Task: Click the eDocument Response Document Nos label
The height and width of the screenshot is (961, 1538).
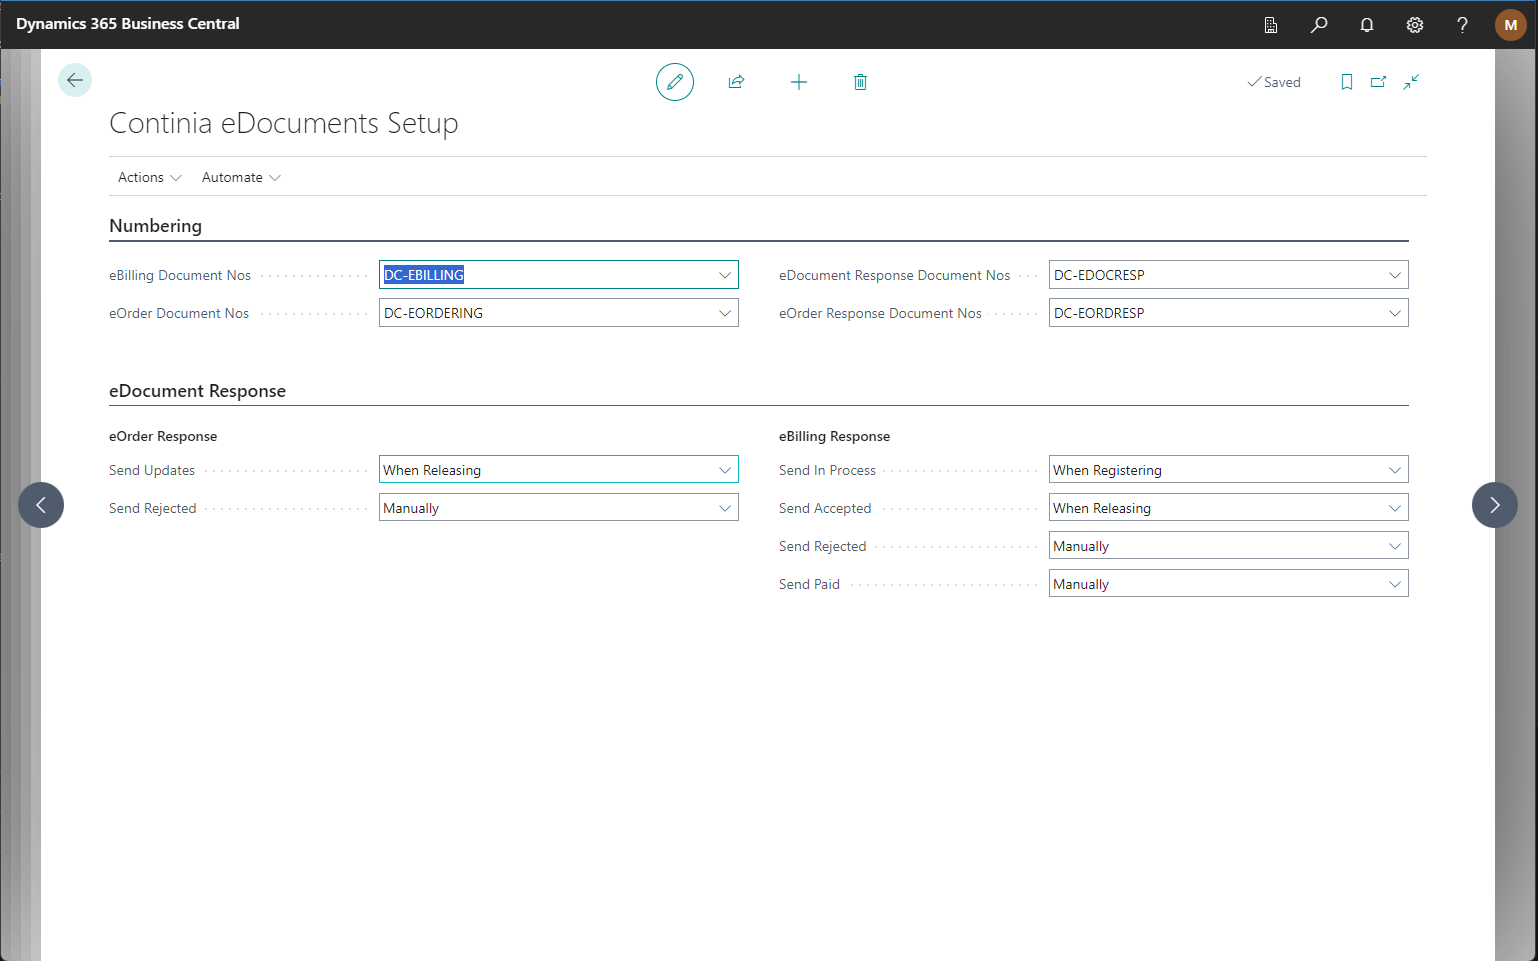Action: coord(895,275)
